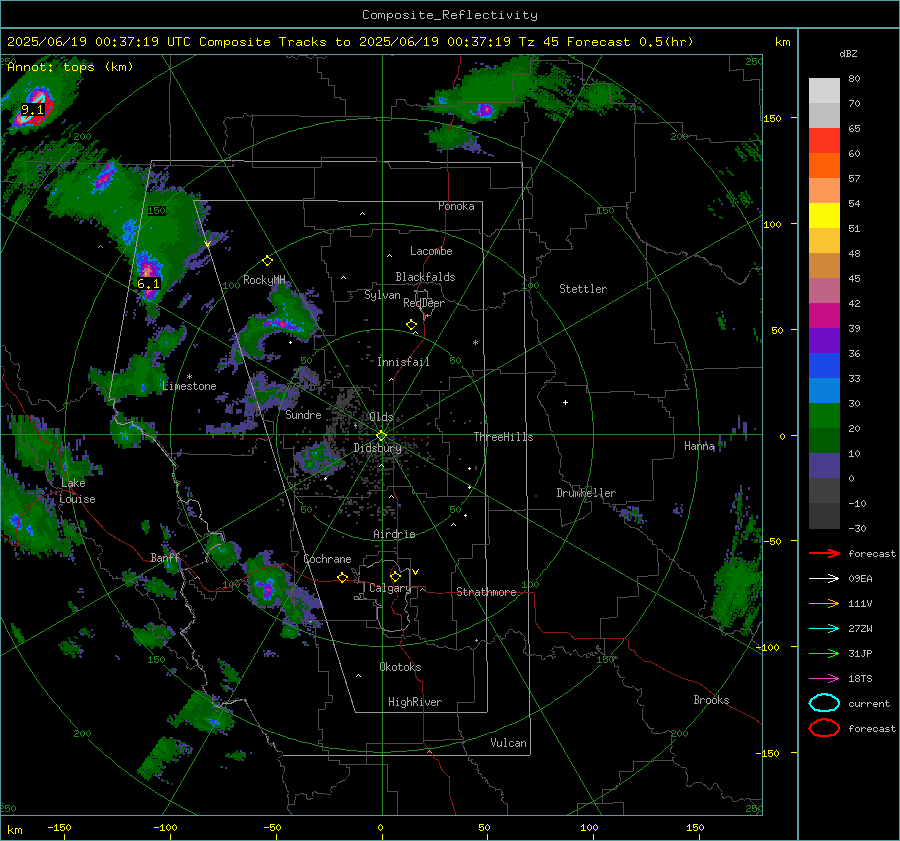900x841 pixels.
Task: Select the Vulcan map label
Action: pyautogui.click(x=508, y=742)
